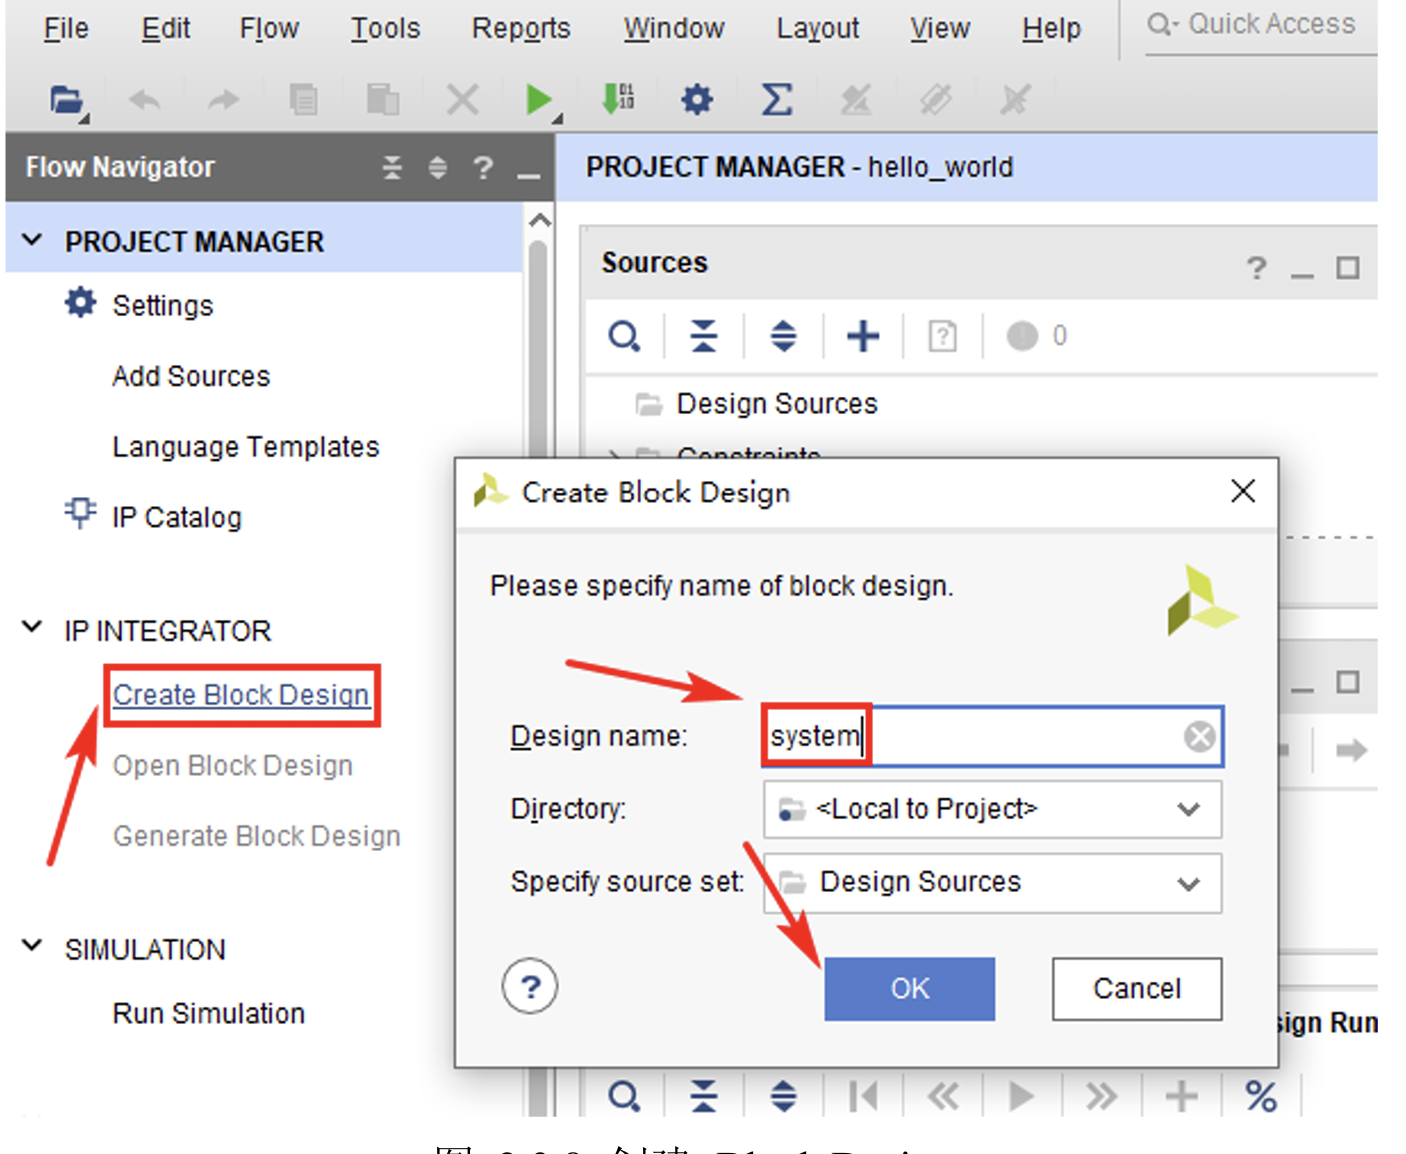This screenshot has height=1154, width=1406.
Task: Confirm dialog with OK button
Action: (909, 989)
